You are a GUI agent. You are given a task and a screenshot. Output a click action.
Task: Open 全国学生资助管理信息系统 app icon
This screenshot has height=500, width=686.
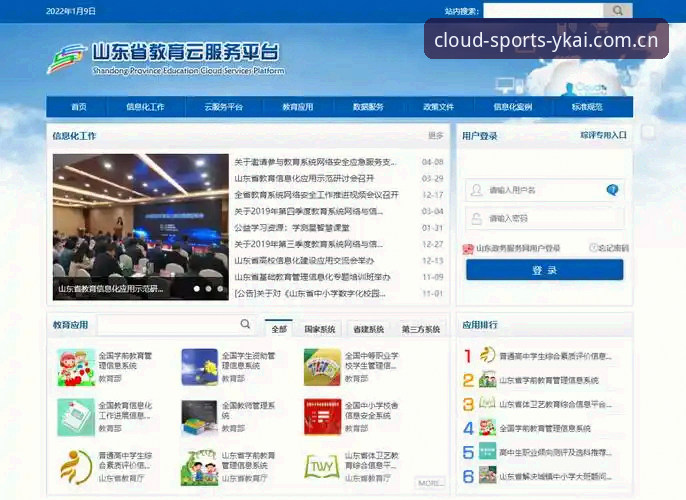(x=200, y=367)
